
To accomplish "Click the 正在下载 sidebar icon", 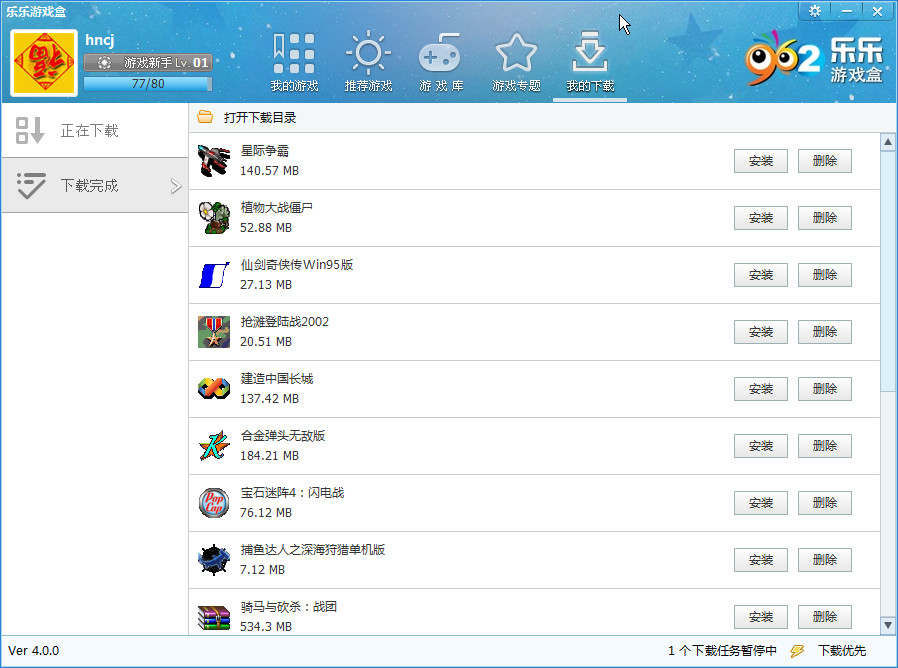I will [x=30, y=131].
